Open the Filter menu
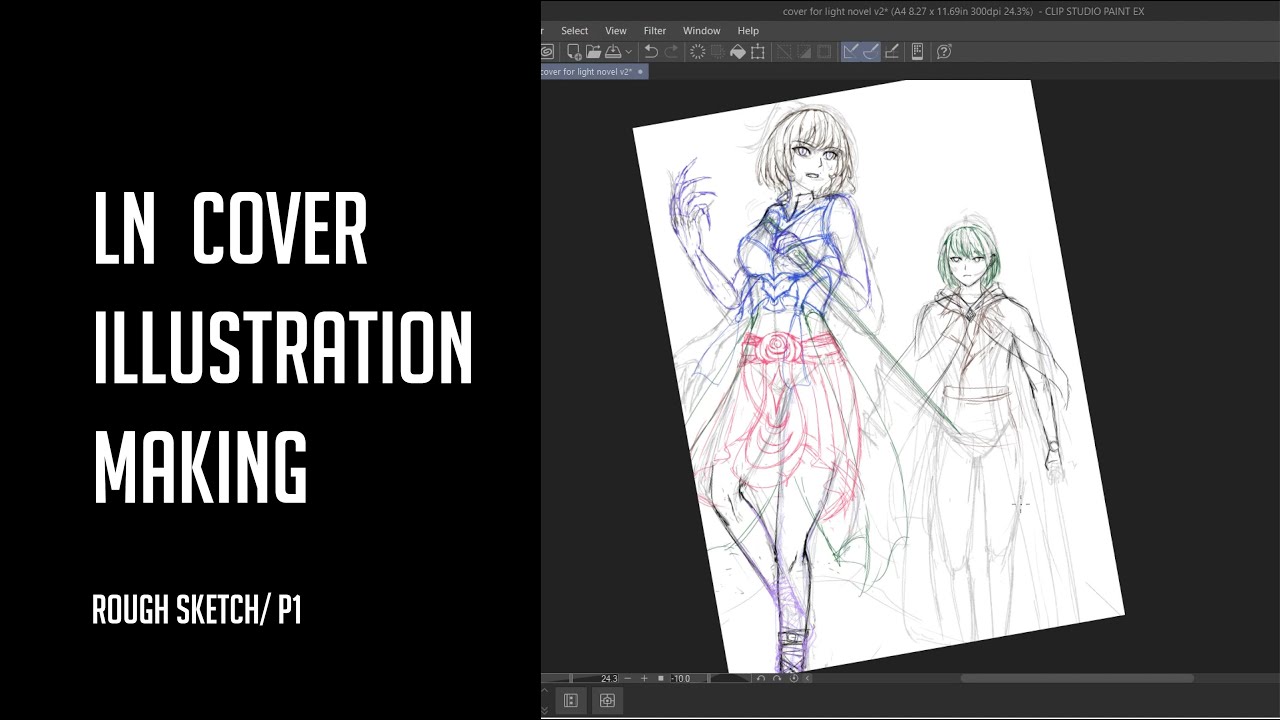 tap(655, 31)
